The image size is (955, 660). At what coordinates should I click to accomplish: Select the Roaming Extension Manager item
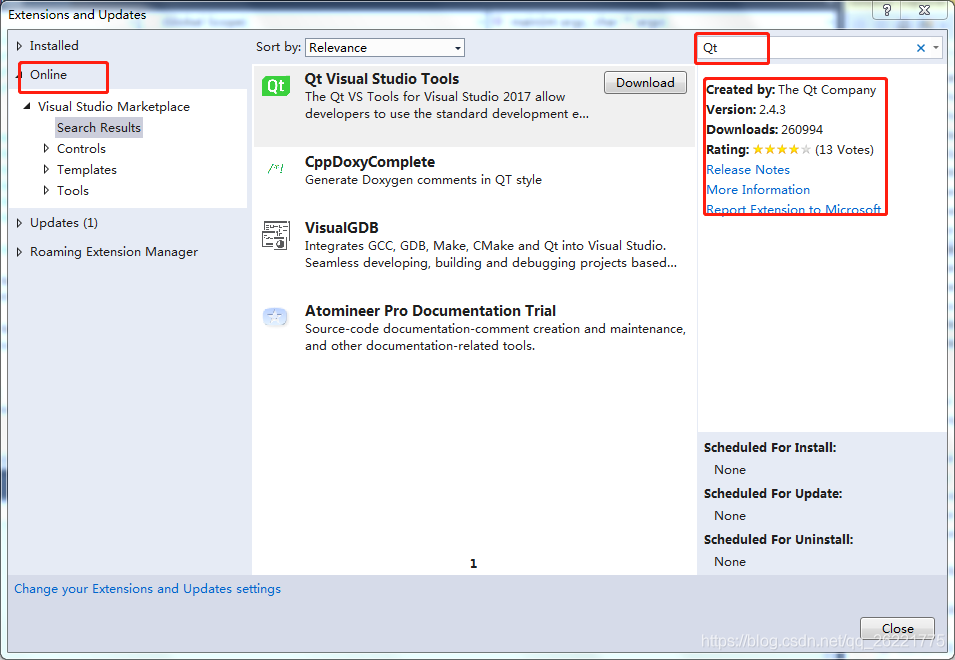click(114, 252)
